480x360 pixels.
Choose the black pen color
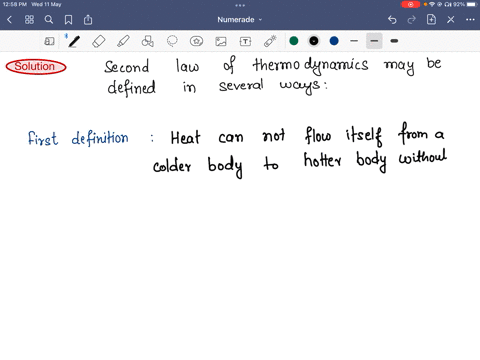click(x=314, y=41)
